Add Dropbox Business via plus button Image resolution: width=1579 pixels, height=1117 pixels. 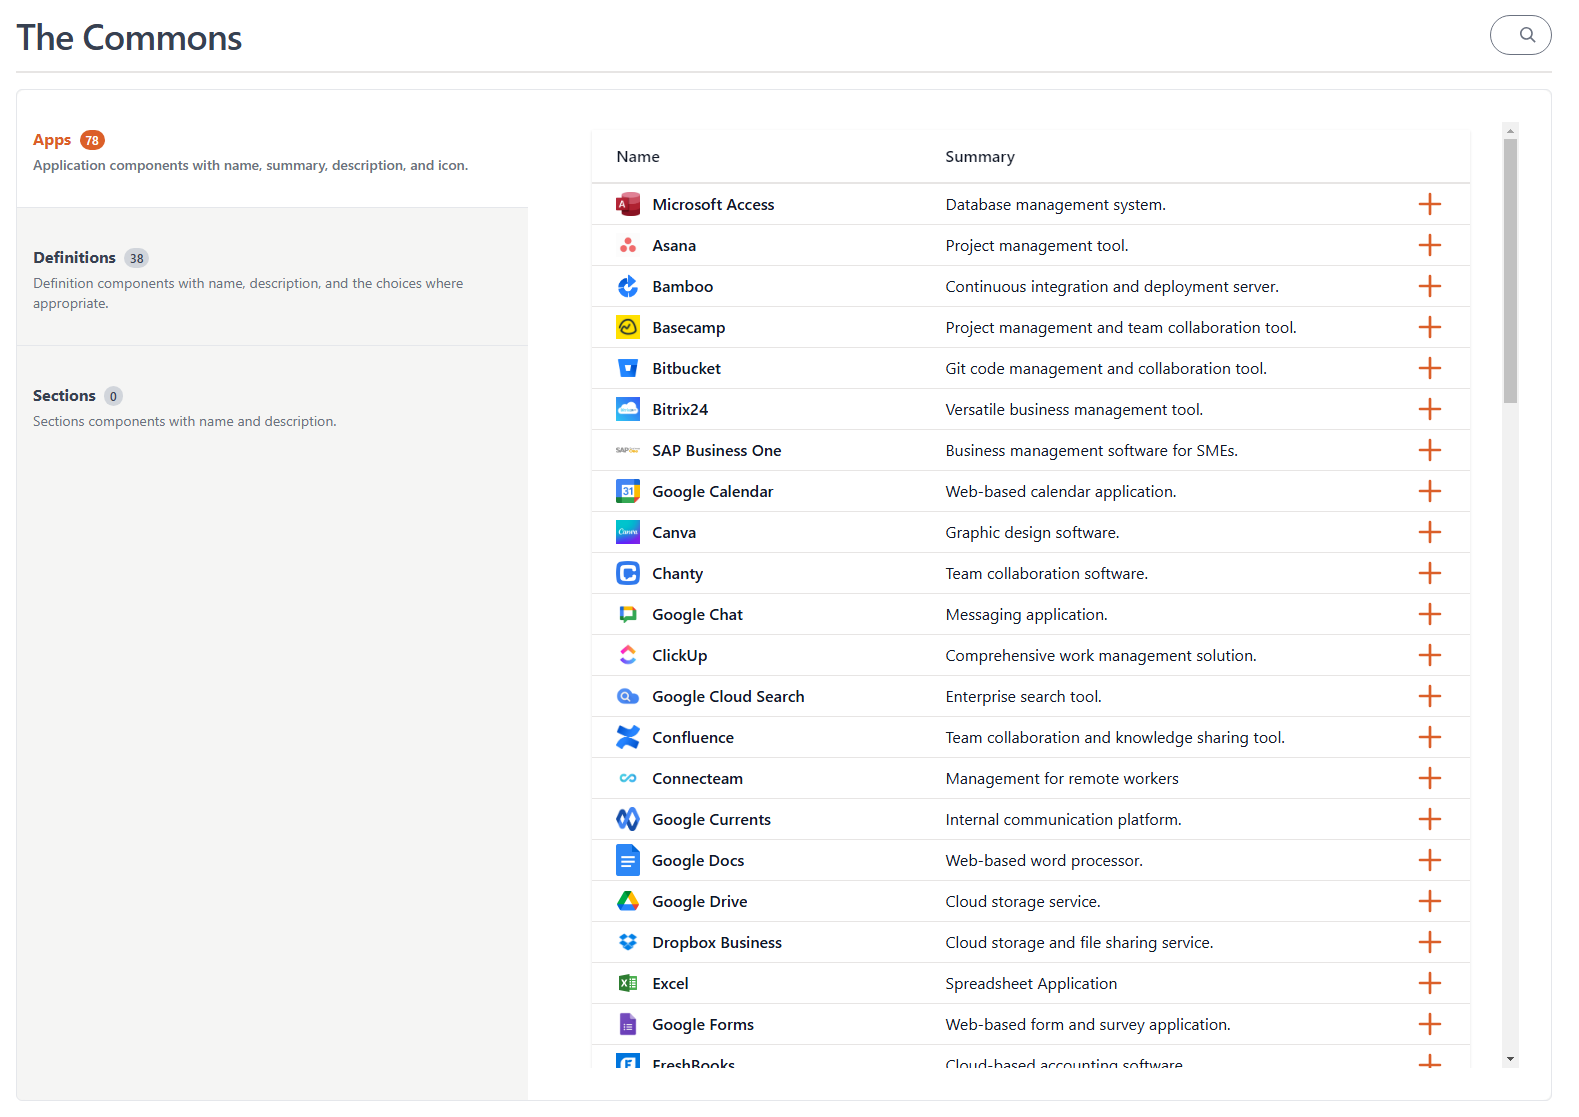tap(1430, 942)
